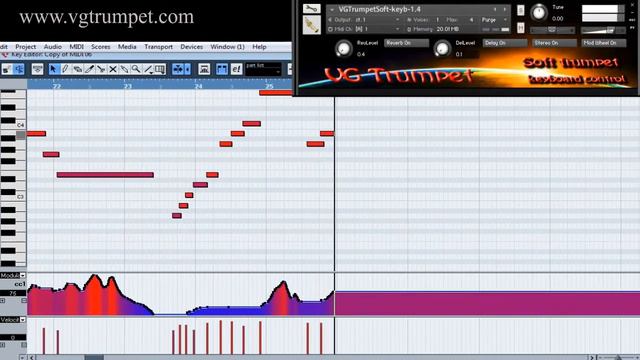This screenshot has width=640, height=360.
Task: Click the long red note in bar 22
Action: point(105,175)
